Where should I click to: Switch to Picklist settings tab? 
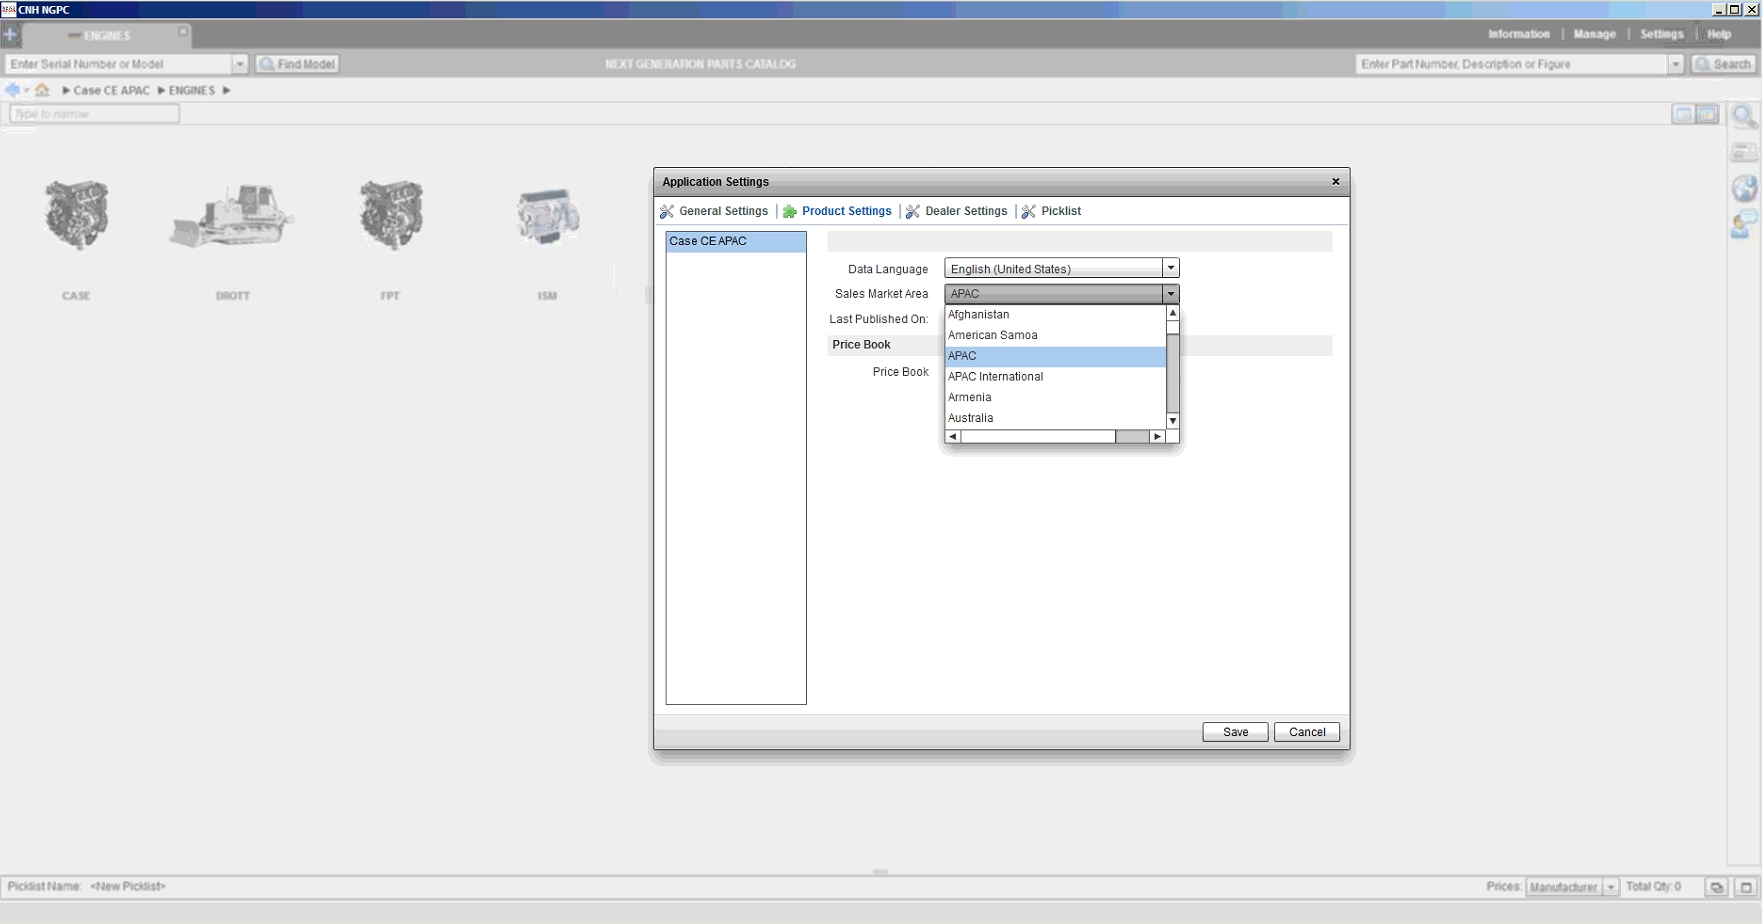point(1061,211)
